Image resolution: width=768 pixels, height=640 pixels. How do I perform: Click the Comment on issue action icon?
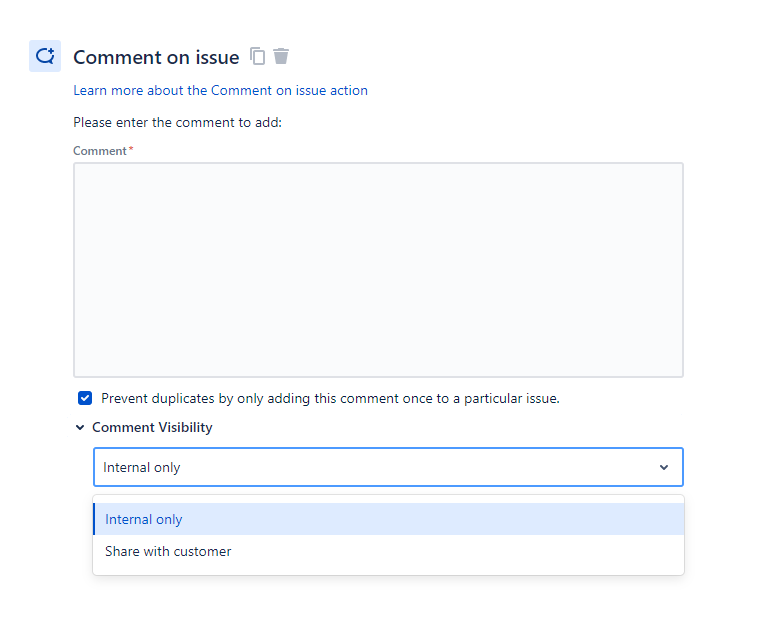(45, 56)
